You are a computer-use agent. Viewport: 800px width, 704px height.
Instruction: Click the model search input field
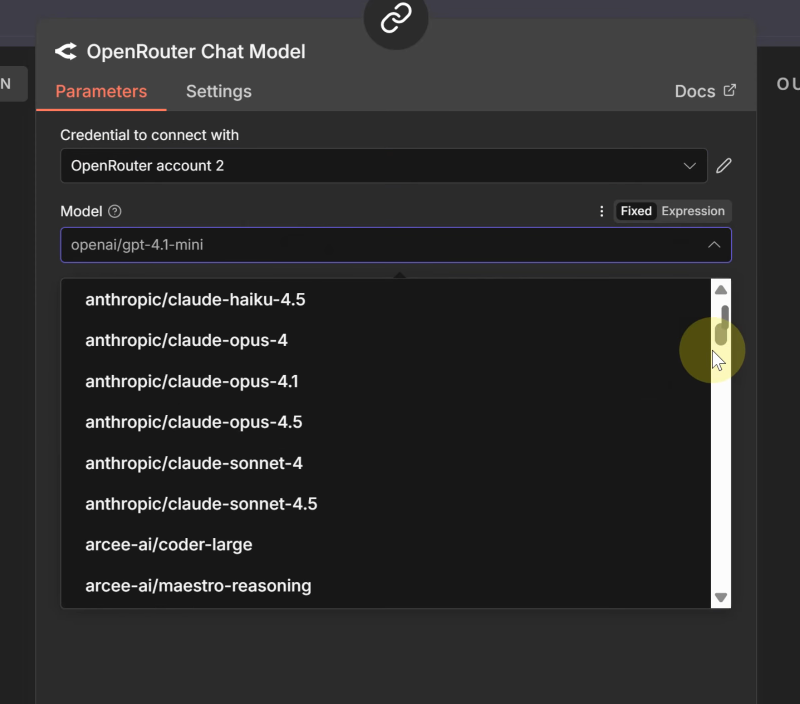(380, 245)
